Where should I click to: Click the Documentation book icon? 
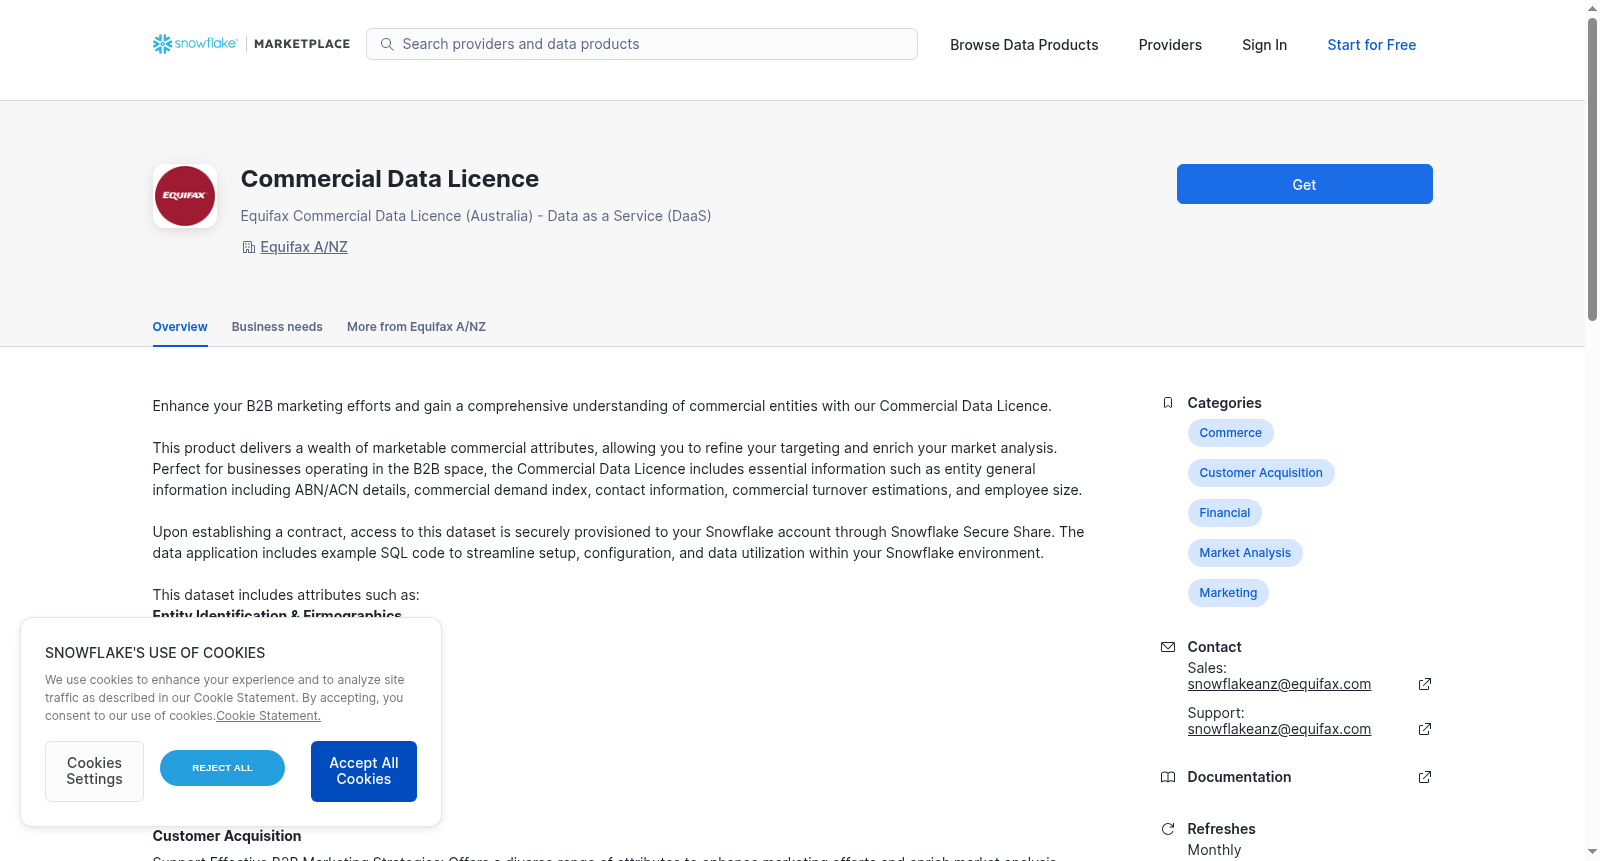click(1168, 777)
